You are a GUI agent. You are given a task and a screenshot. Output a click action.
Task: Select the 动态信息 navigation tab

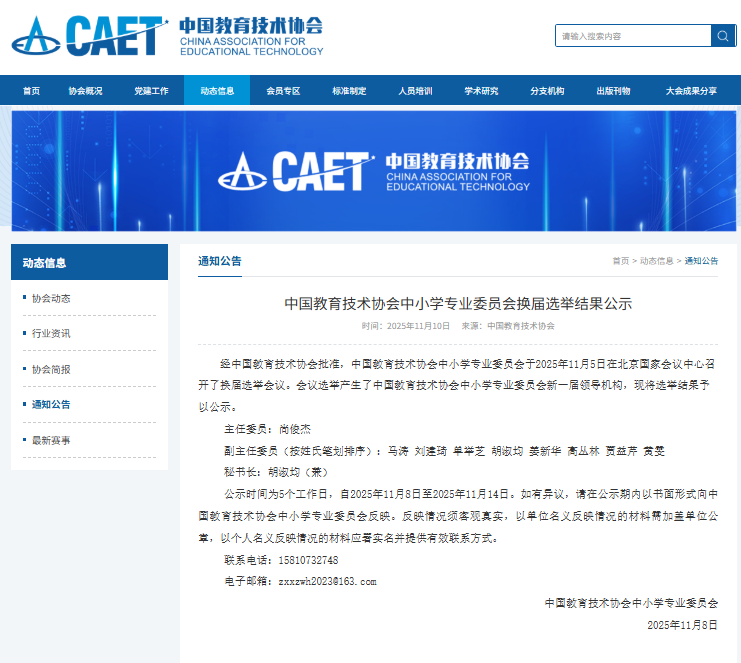point(217,91)
